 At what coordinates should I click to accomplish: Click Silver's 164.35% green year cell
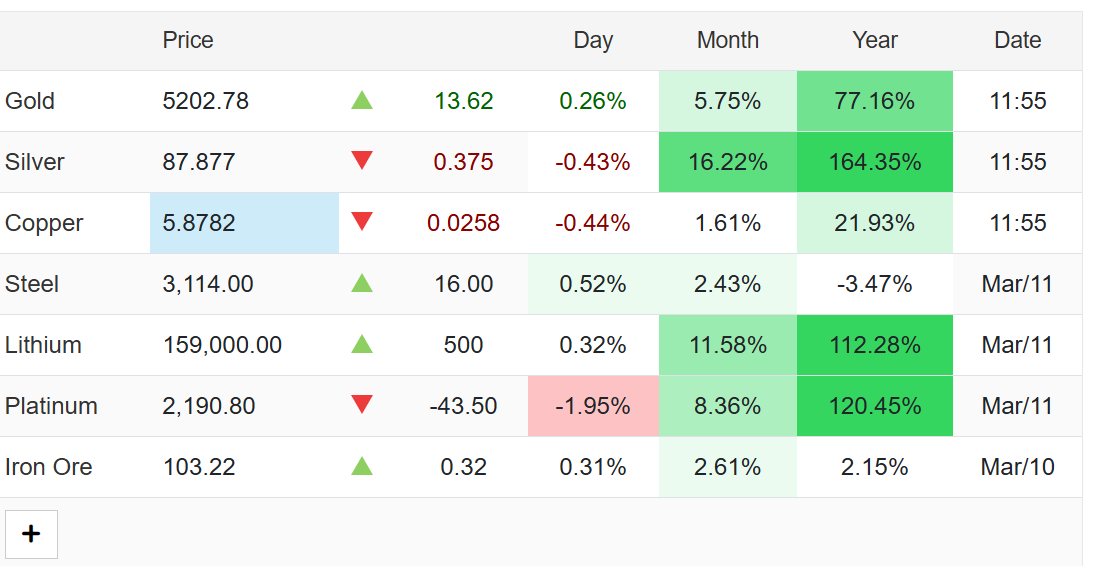point(875,162)
